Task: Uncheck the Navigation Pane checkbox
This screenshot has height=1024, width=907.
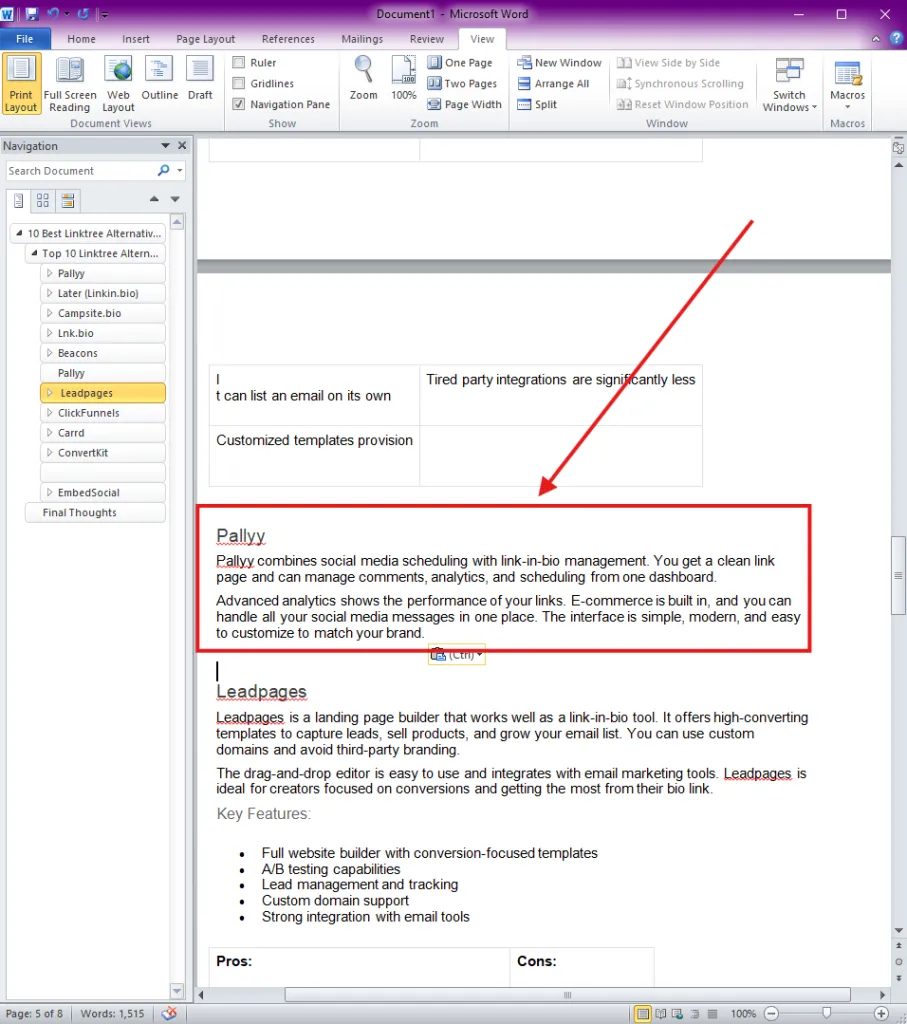Action: tap(239, 104)
